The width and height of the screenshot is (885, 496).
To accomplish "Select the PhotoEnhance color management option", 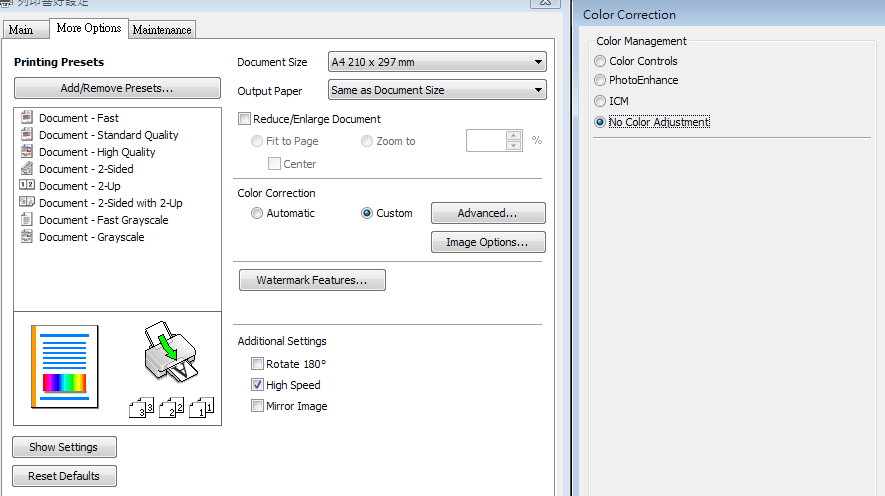I will click(x=600, y=80).
